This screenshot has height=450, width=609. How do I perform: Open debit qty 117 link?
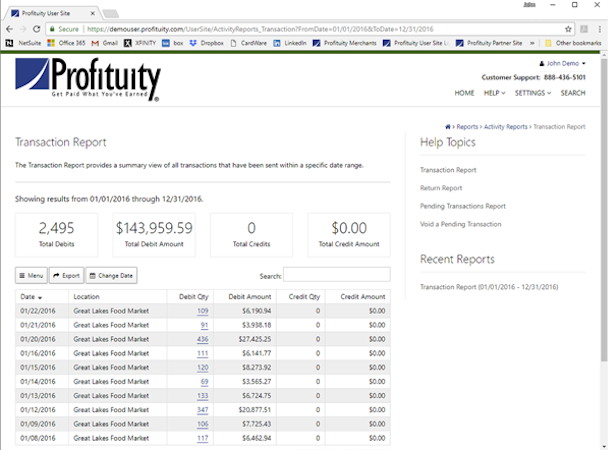203,438
